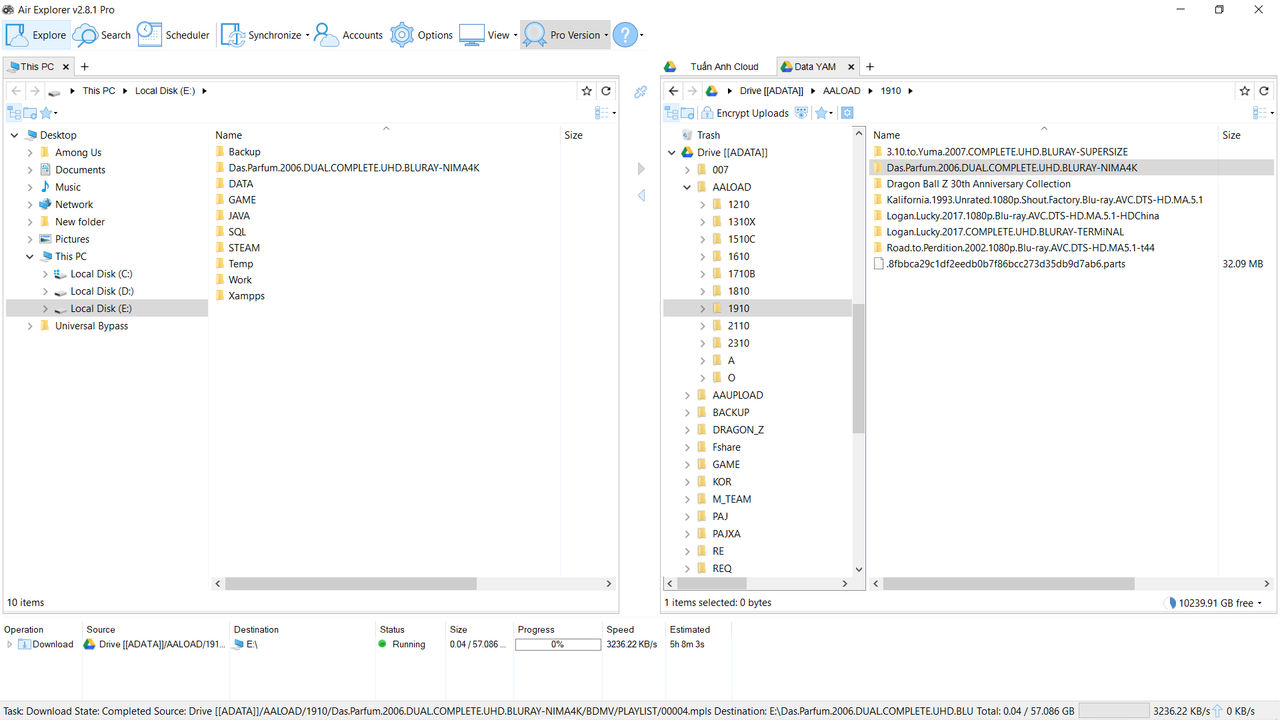Open the Options settings

click(422, 35)
